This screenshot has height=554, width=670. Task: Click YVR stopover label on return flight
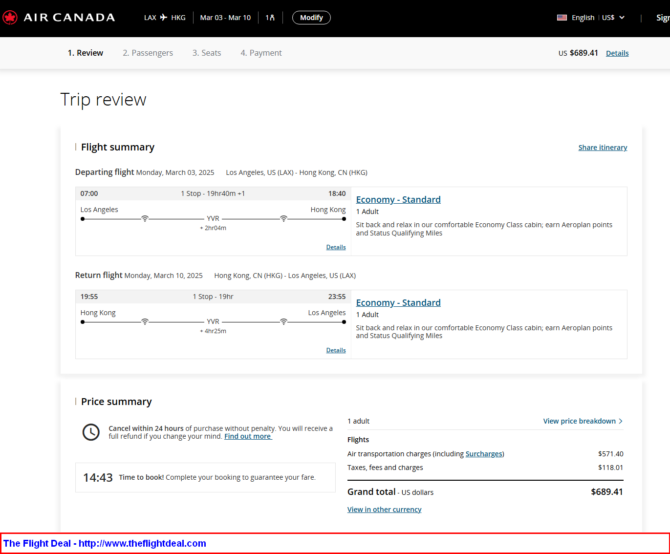(213, 322)
